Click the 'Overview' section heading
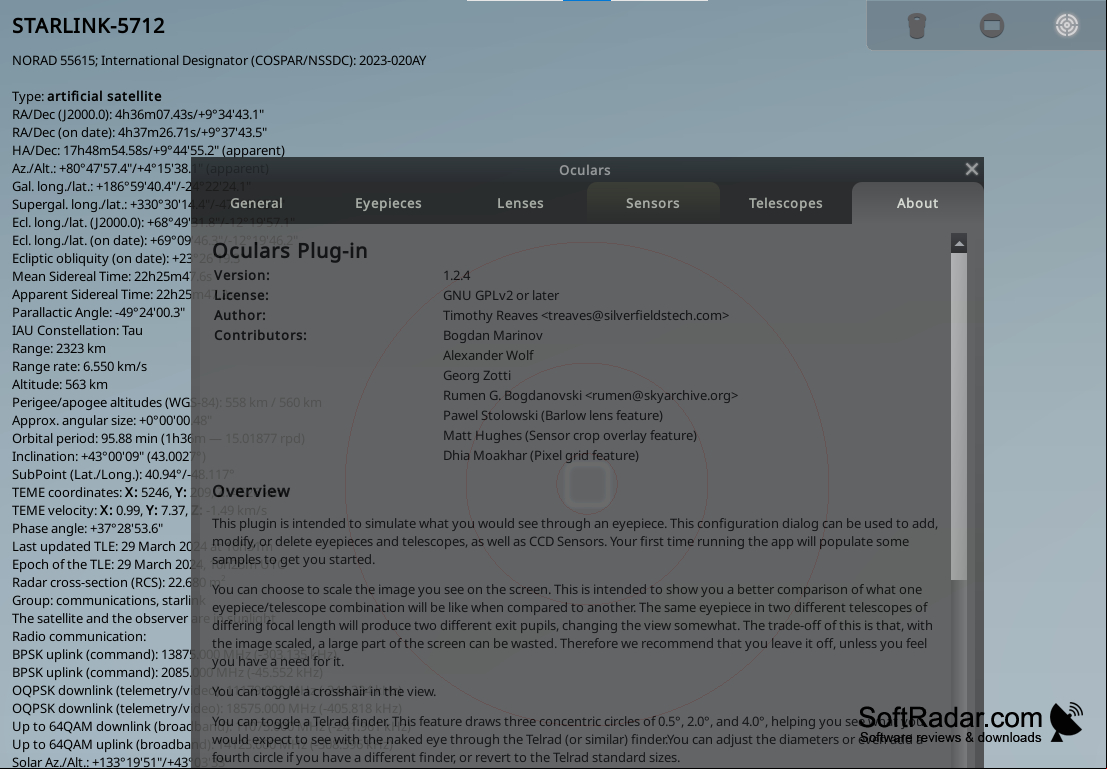 (251, 491)
